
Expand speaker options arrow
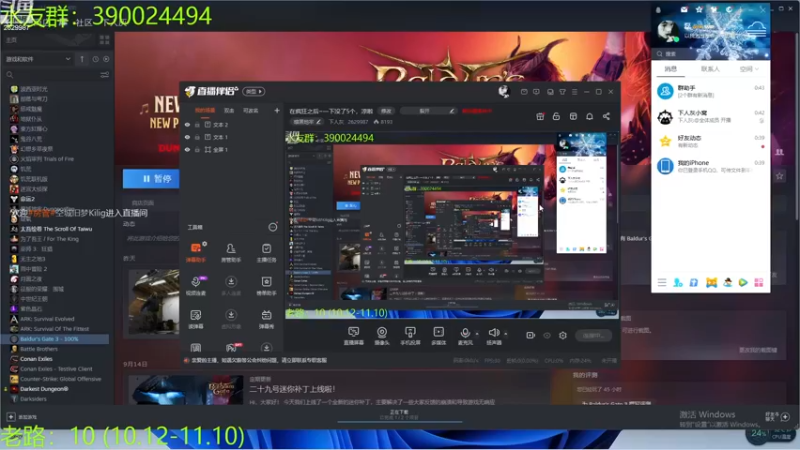[506, 334]
